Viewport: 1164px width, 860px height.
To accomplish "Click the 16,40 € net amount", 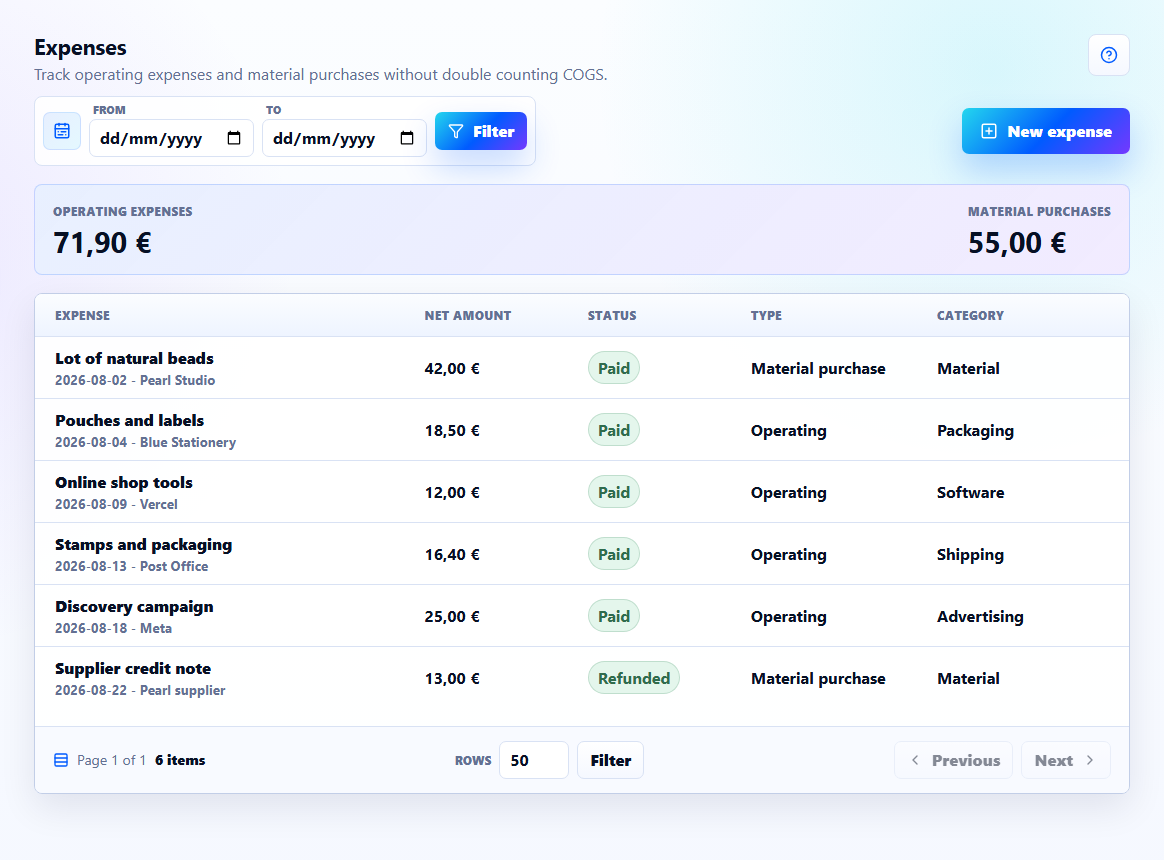I will 452,554.
